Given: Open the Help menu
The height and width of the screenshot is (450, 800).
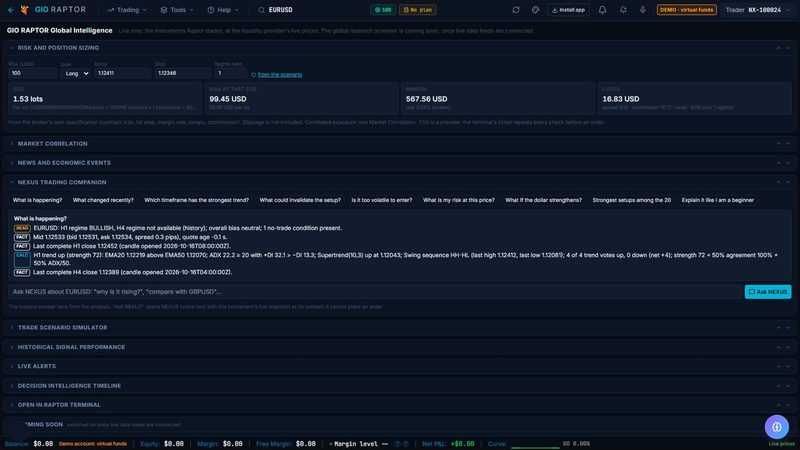Looking at the screenshot, I should click(x=223, y=10).
